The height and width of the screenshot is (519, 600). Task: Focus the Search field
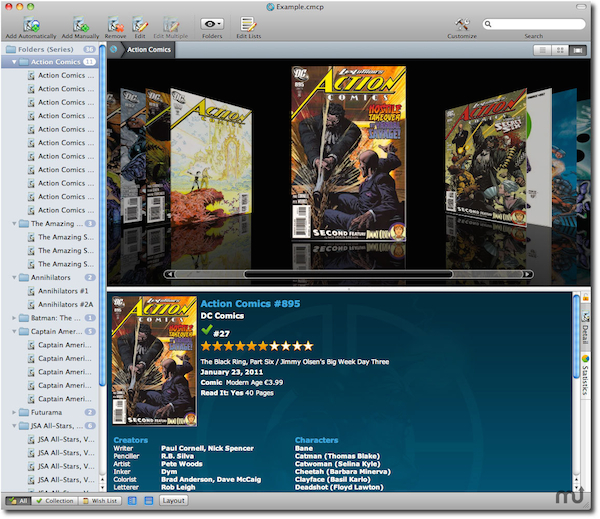[534, 24]
